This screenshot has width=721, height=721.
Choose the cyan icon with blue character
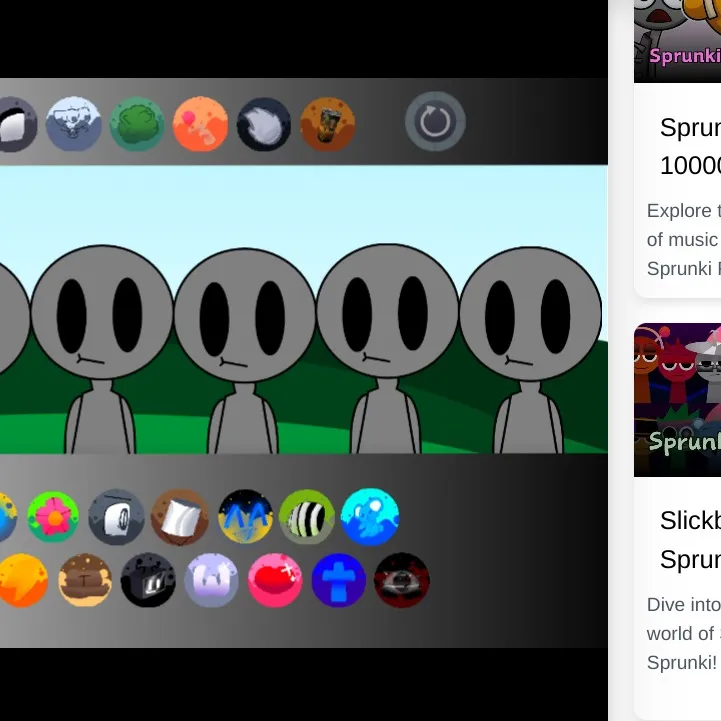coord(370,517)
